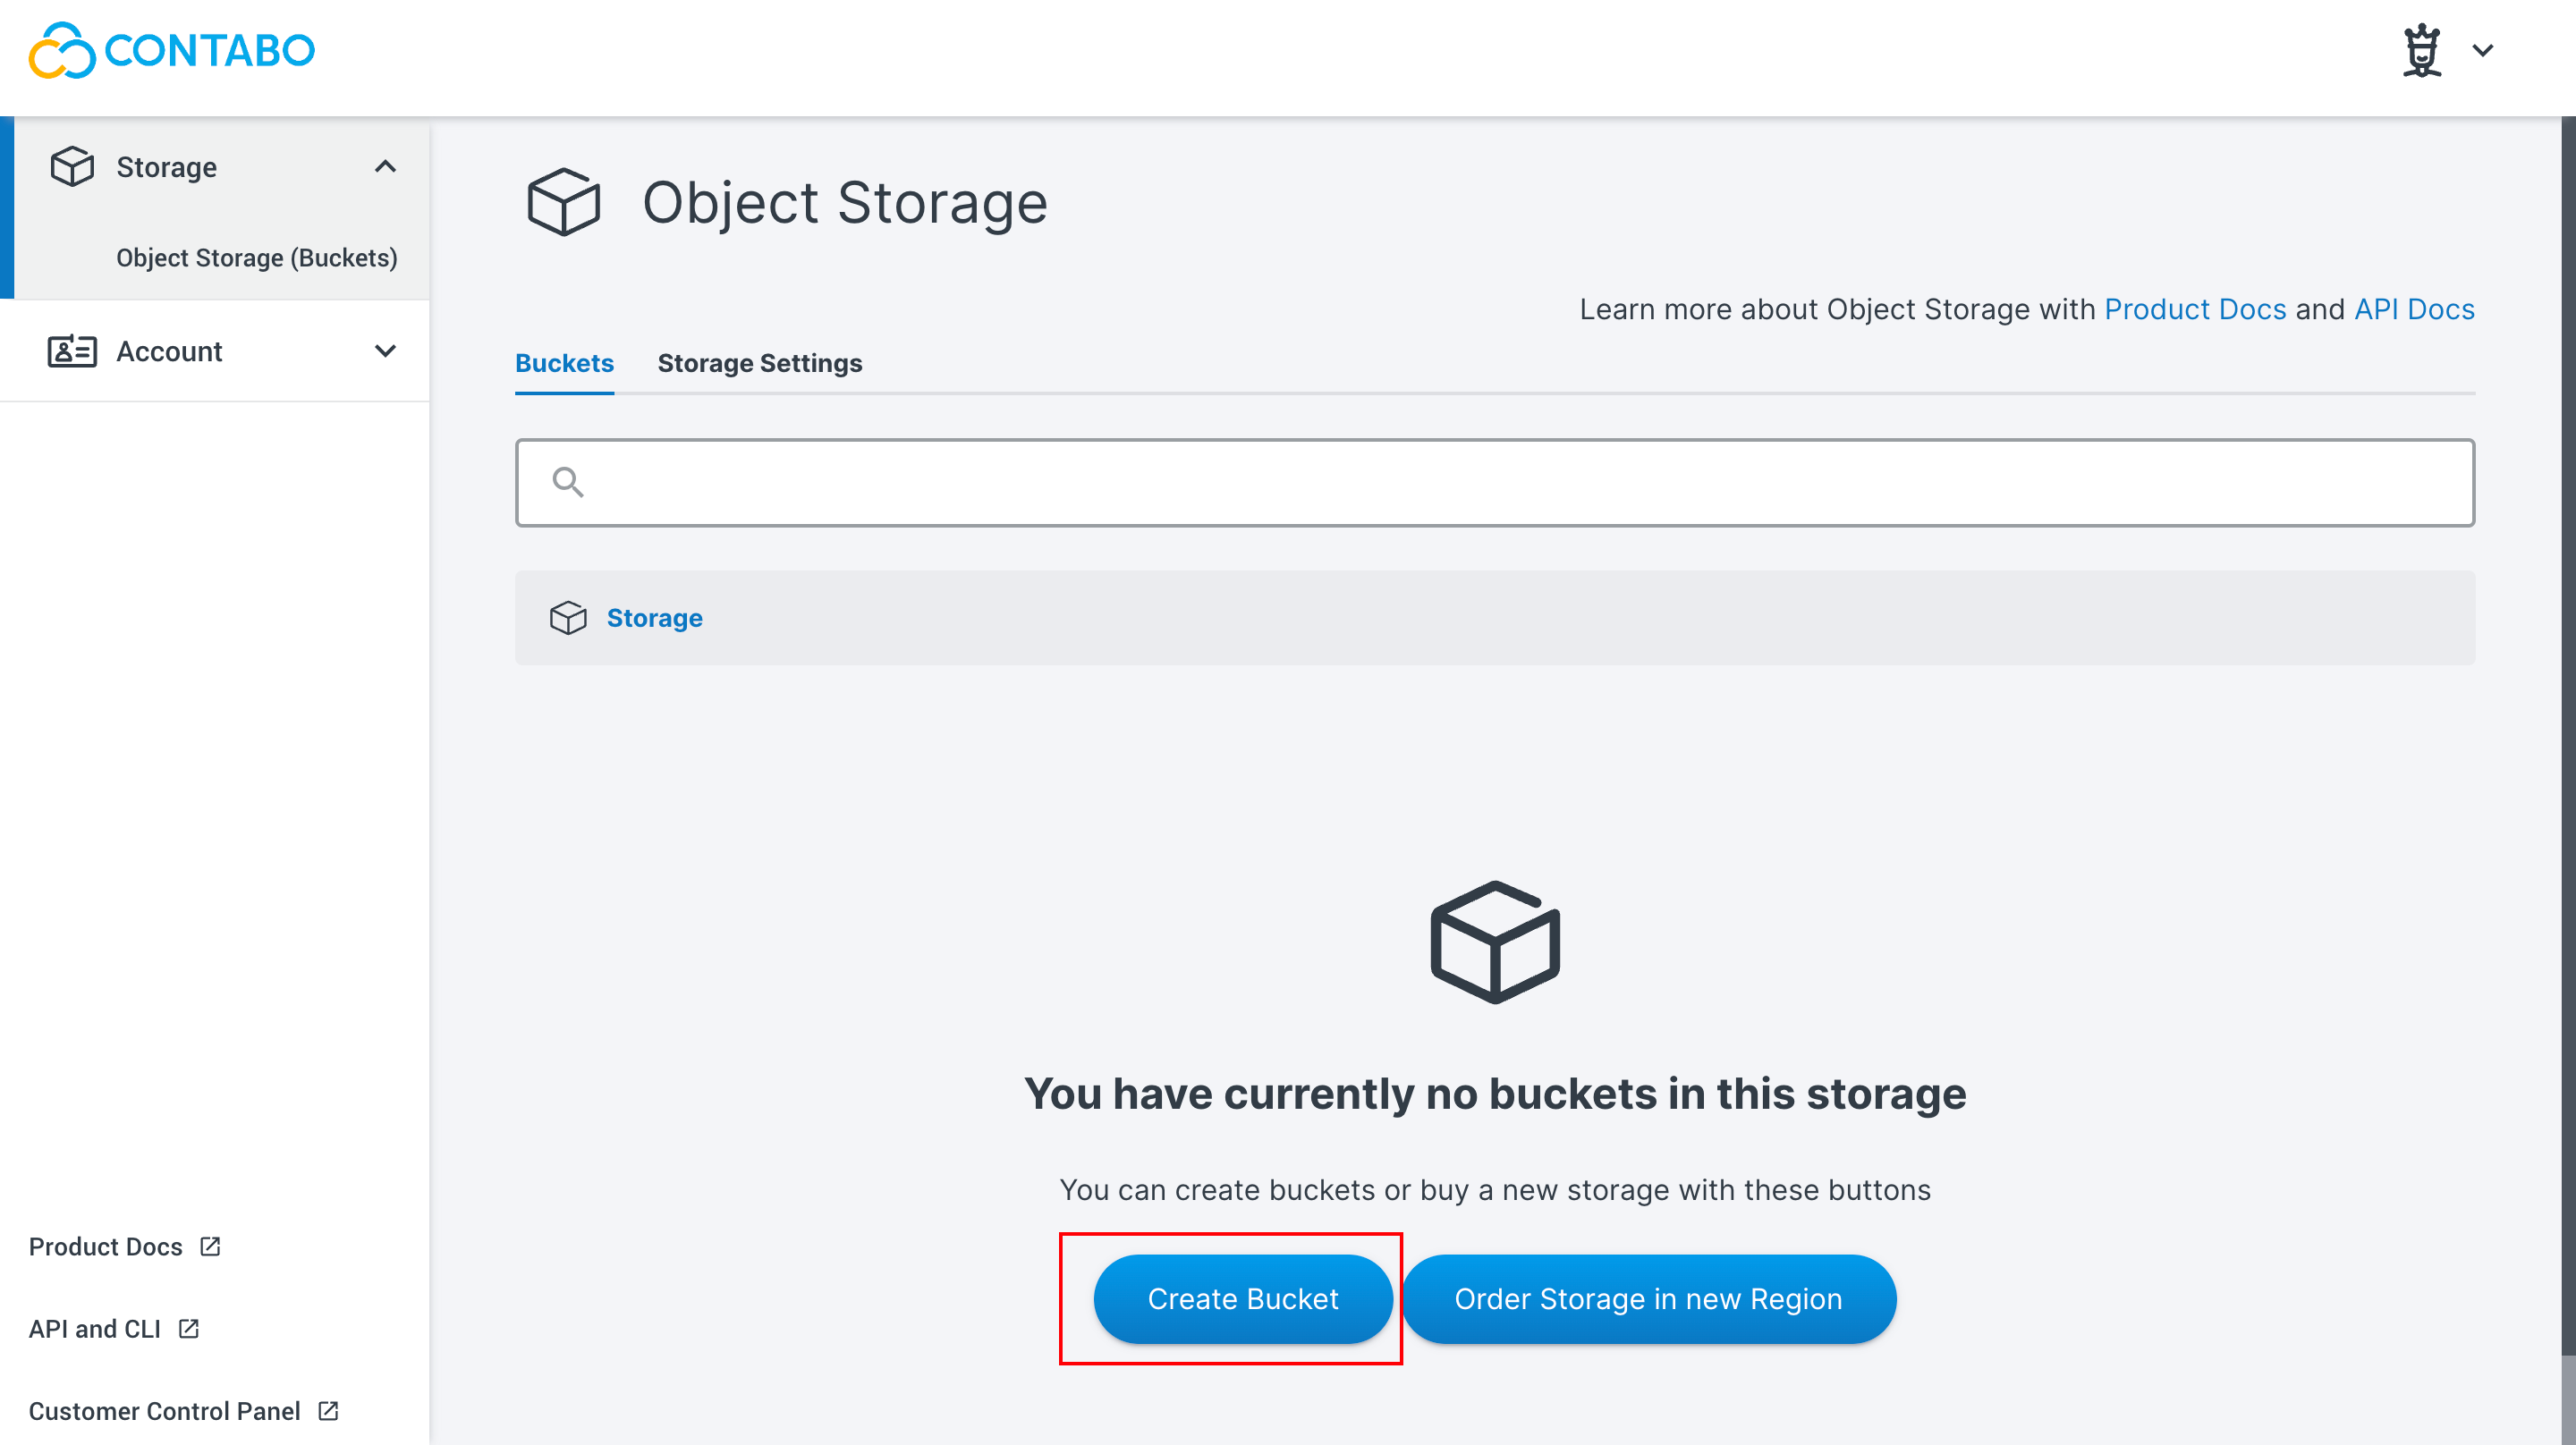Select the Buckets tab
Screen dimensions: 2576x1445
(x=563, y=362)
